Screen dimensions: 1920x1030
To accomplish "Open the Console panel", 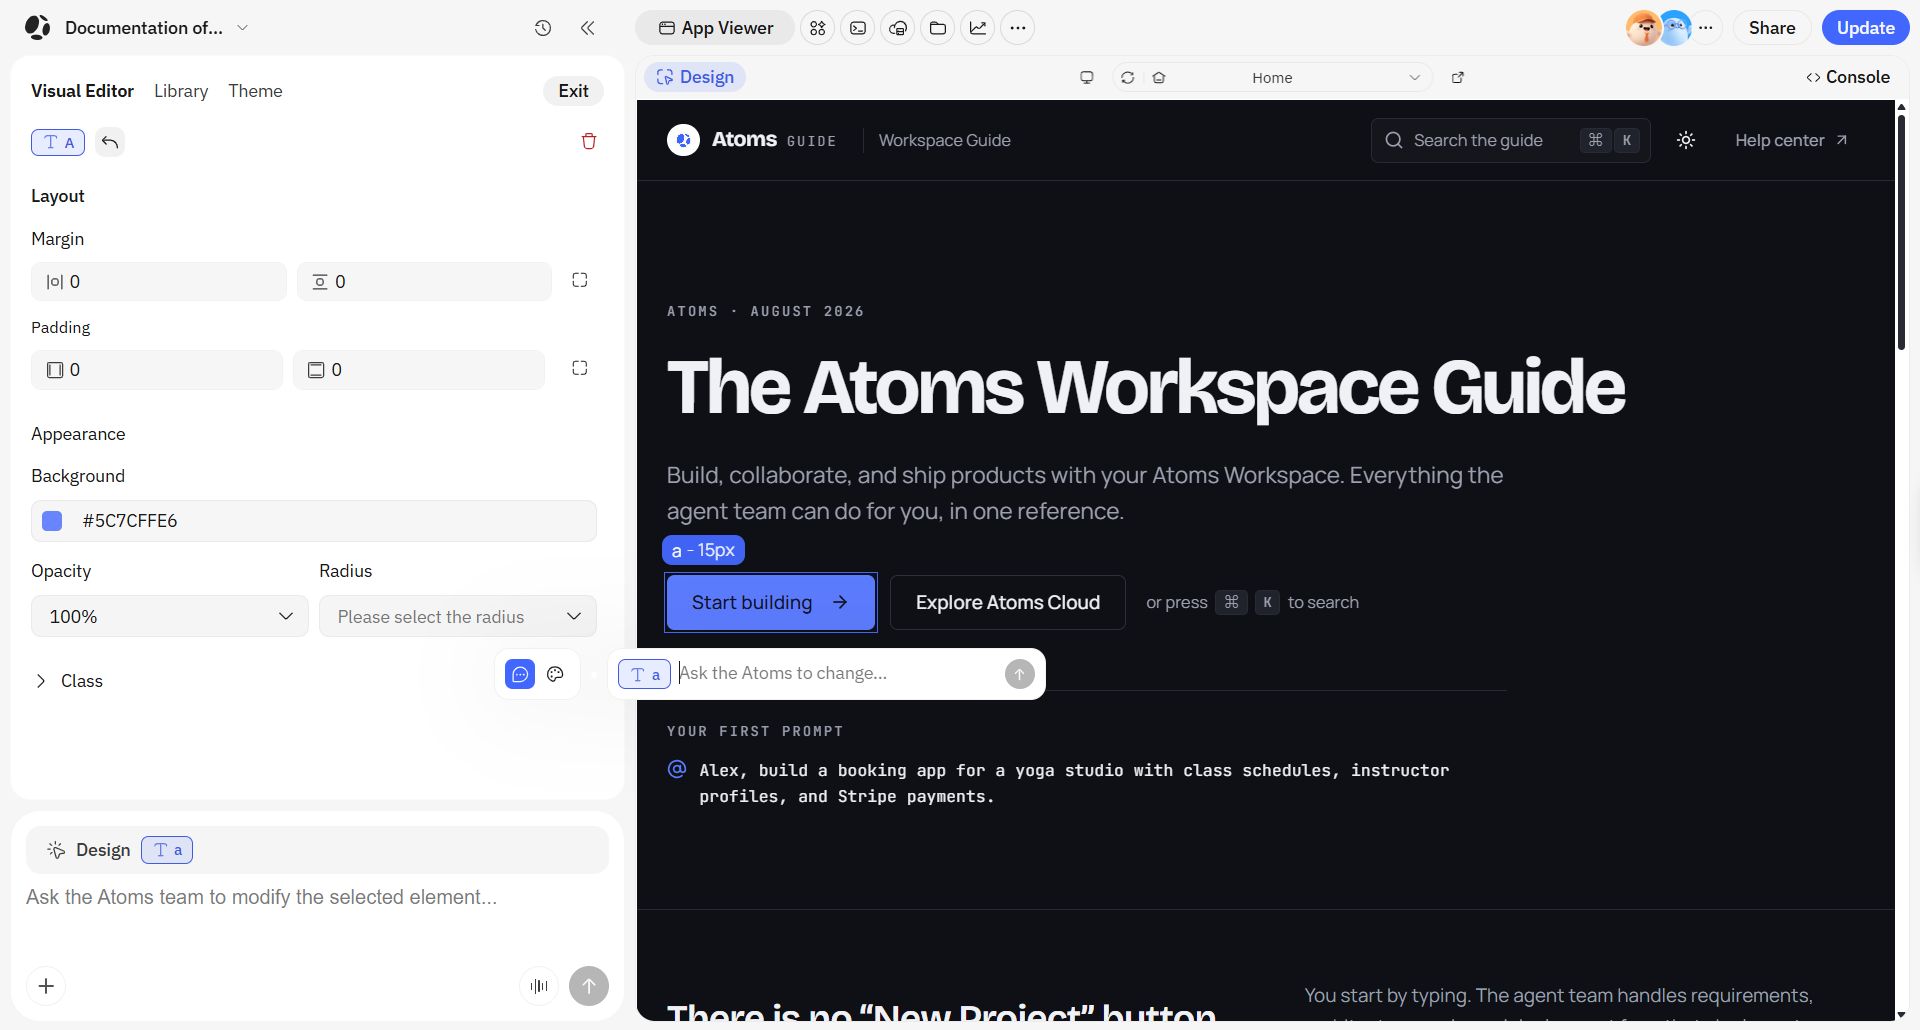I will click(1848, 77).
